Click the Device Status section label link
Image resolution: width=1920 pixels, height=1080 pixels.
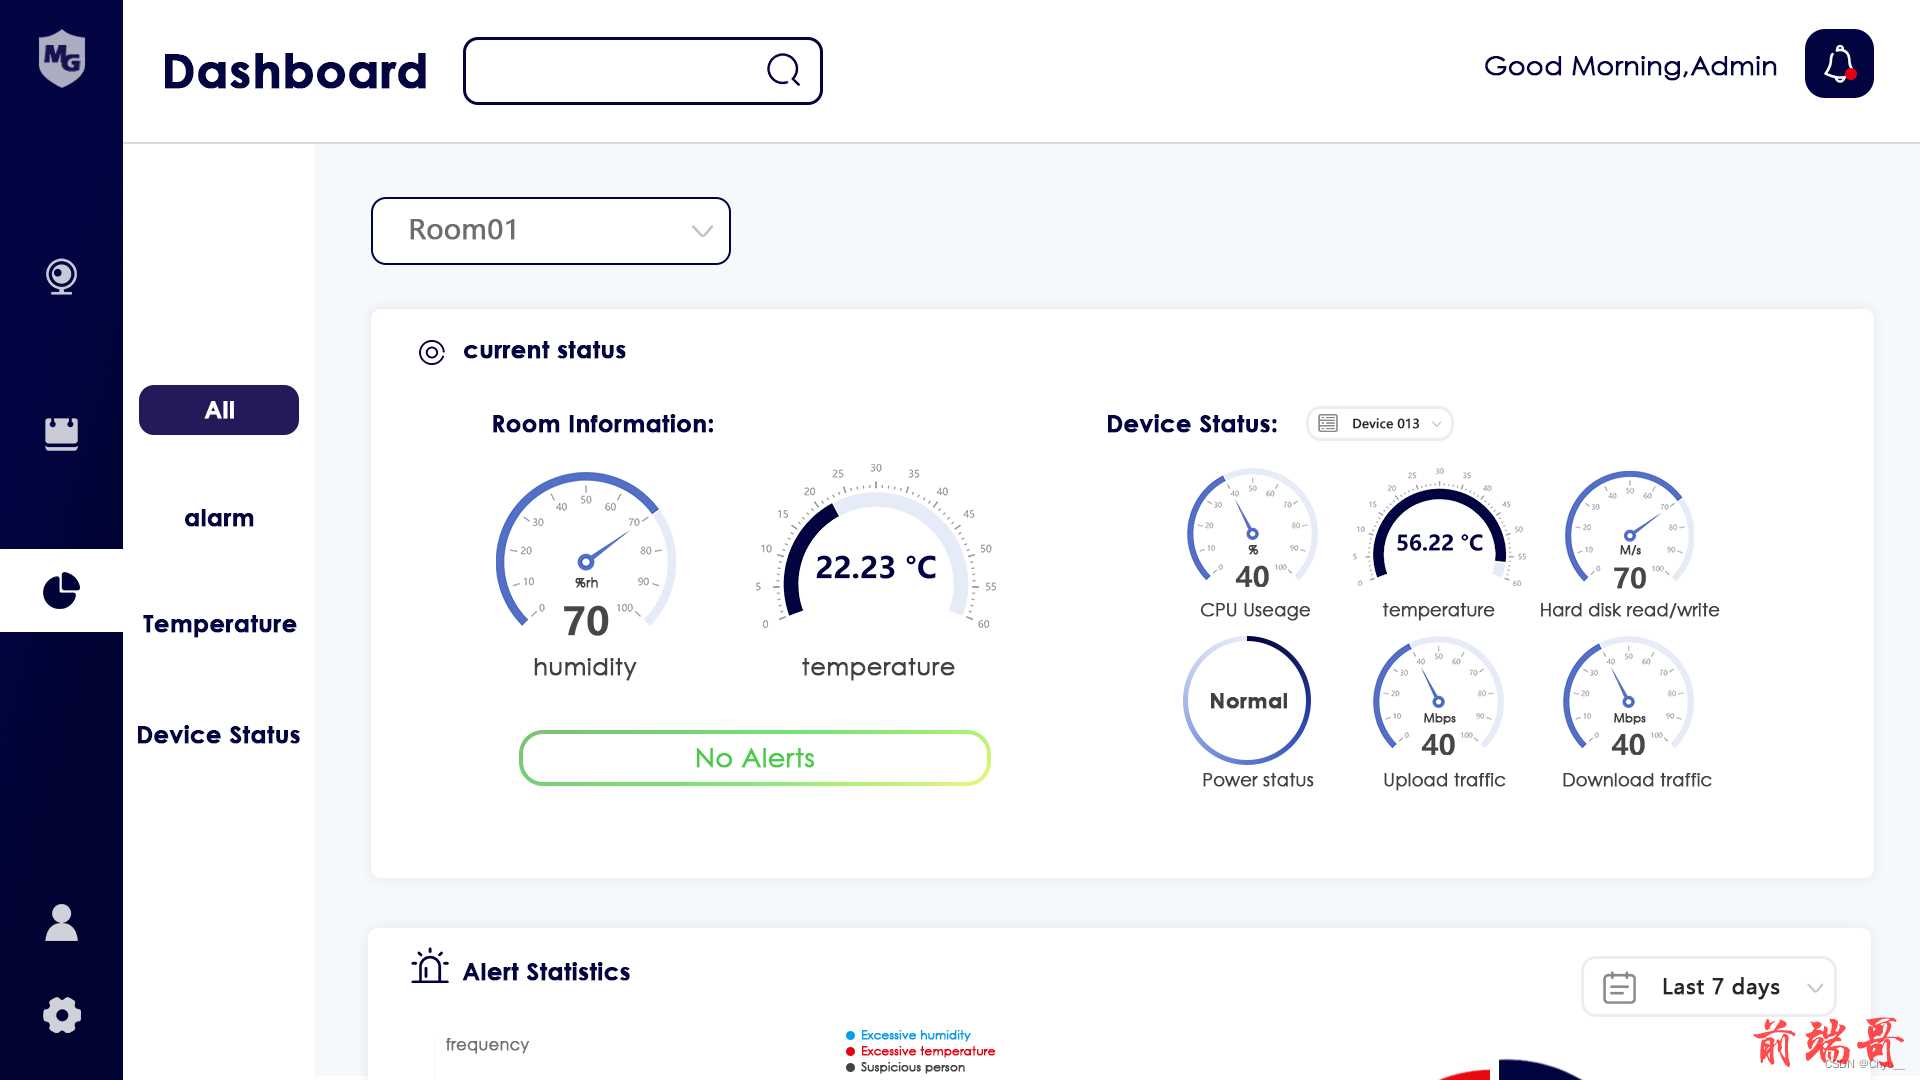[x=219, y=735]
